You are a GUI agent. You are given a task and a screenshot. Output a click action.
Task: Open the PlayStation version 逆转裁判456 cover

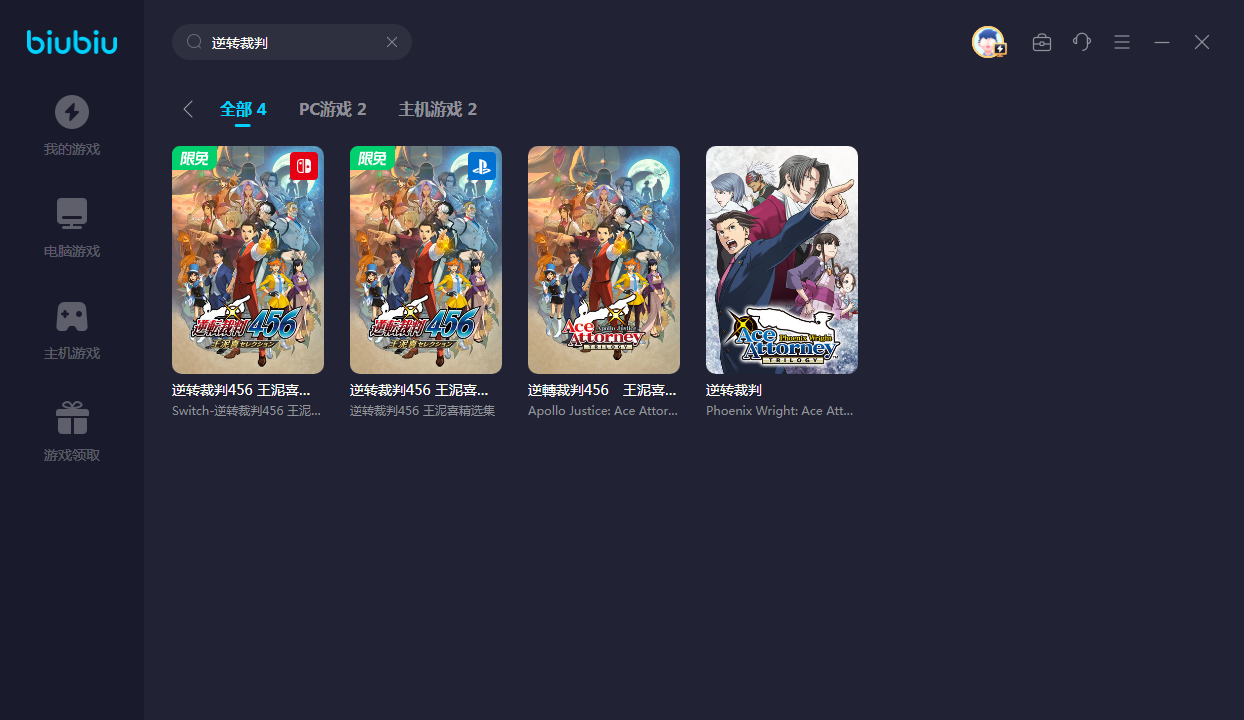click(426, 260)
